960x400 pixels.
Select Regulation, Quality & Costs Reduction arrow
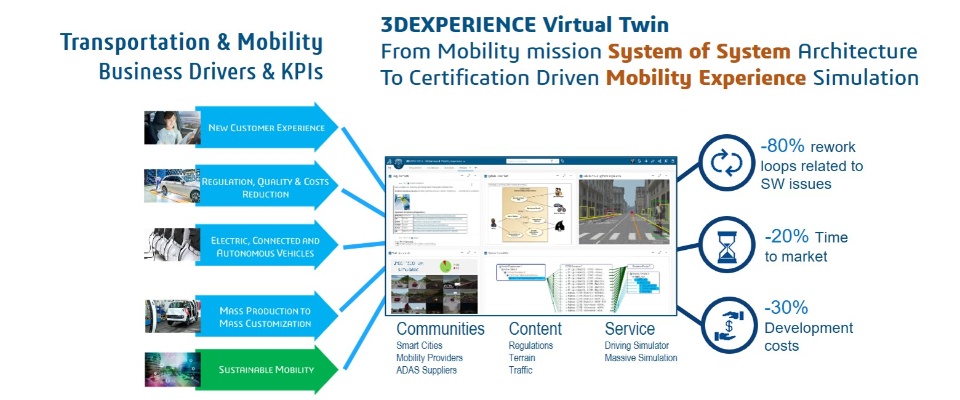pos(266,187)
